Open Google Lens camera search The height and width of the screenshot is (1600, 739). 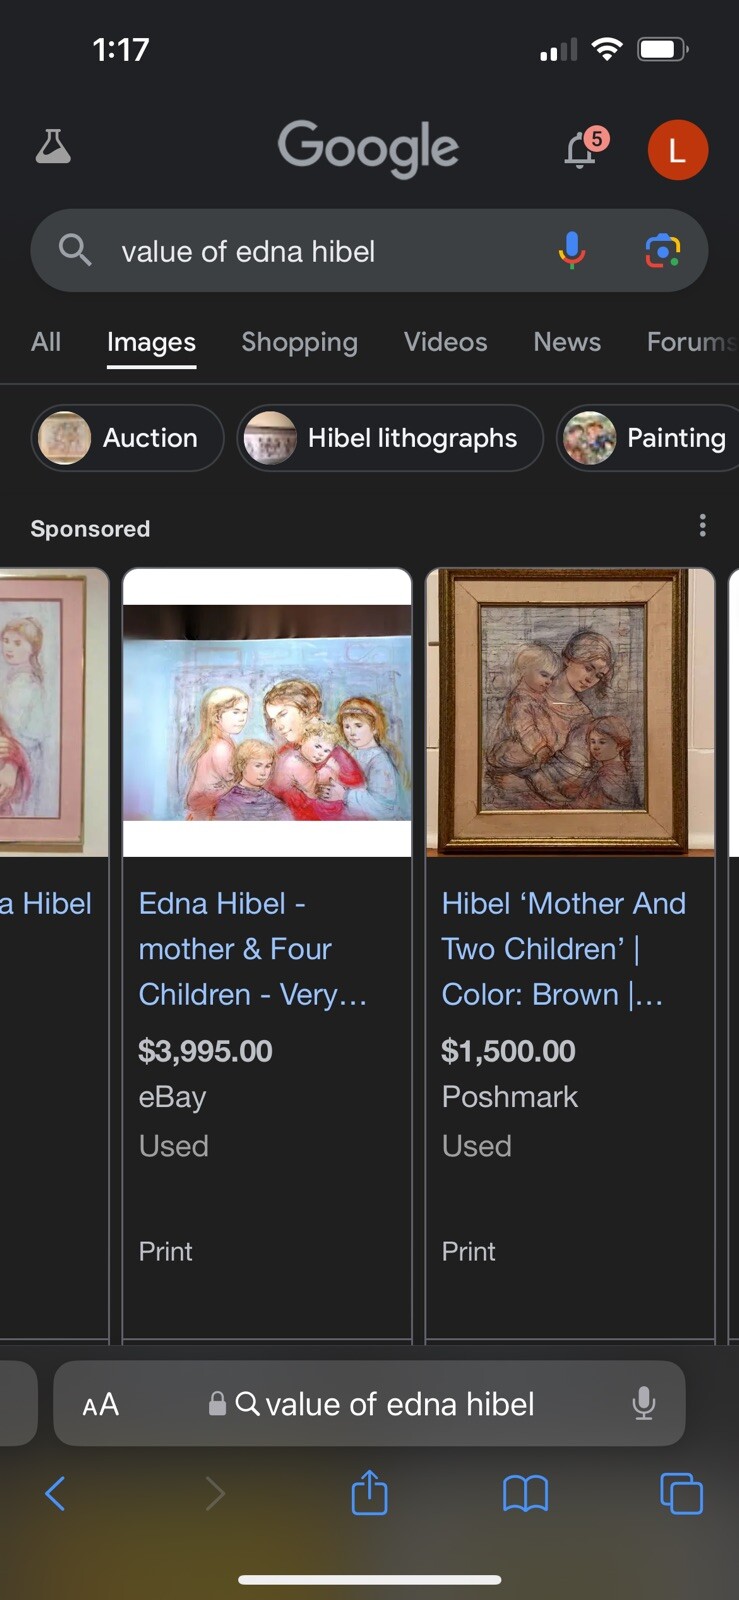tap(662, 250)
